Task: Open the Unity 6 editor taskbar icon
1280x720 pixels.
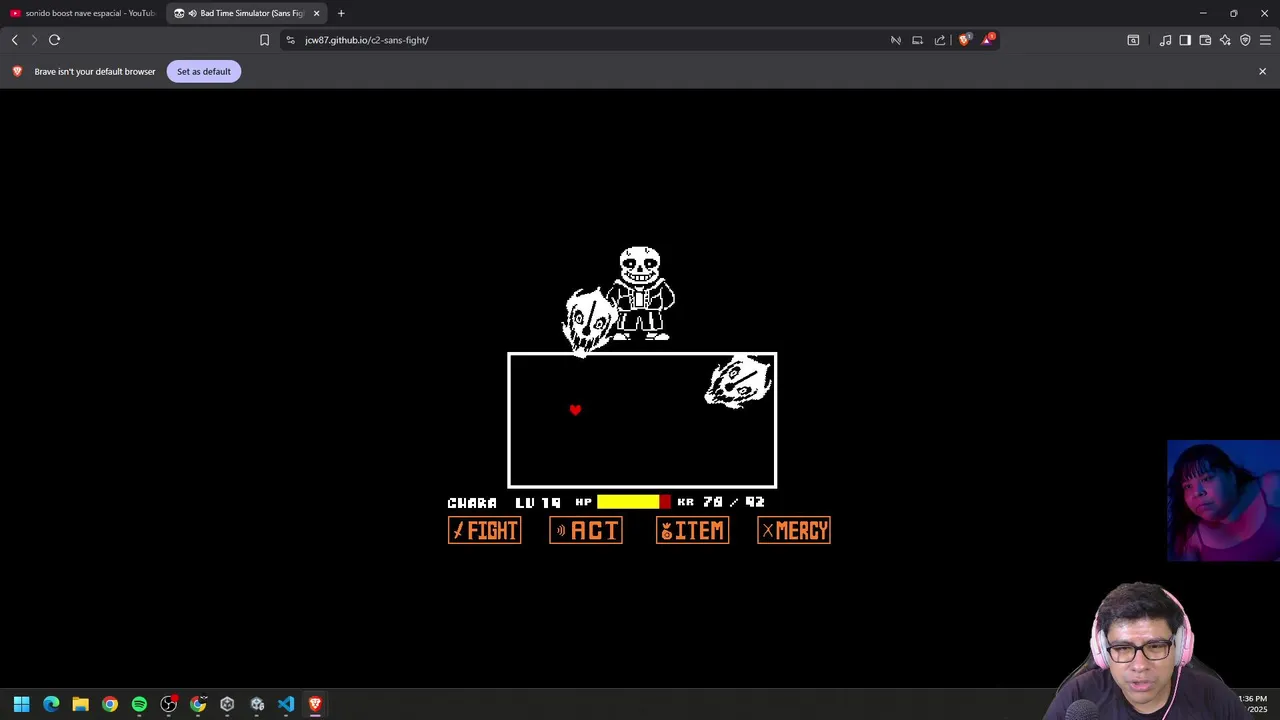Action: coord(257,704)
